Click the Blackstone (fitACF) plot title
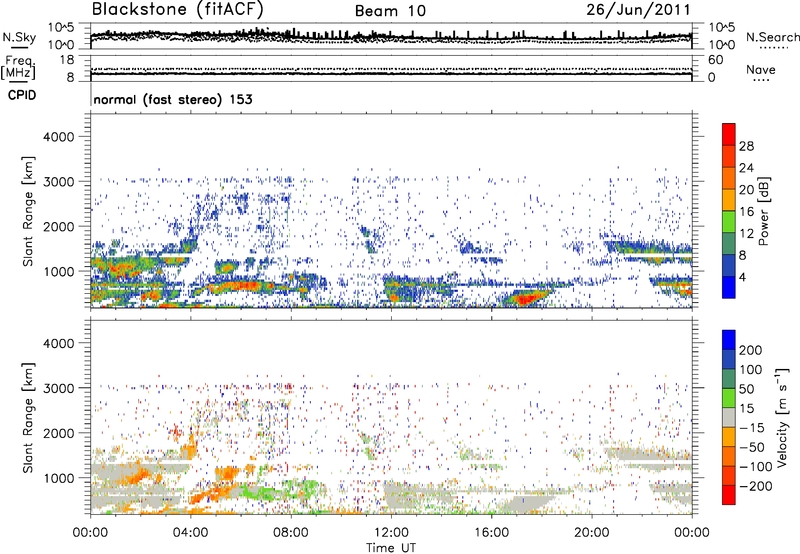Image resolution: width=800 pixels, height=554 pixels. (x=178, y=9)
